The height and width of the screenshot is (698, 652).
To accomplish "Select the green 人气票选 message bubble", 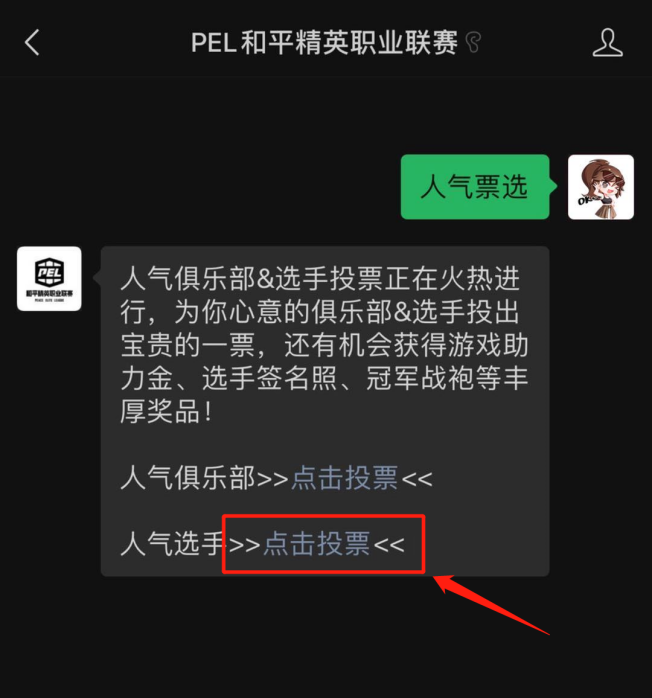I will pyautogui.click(x=475, y=187).
